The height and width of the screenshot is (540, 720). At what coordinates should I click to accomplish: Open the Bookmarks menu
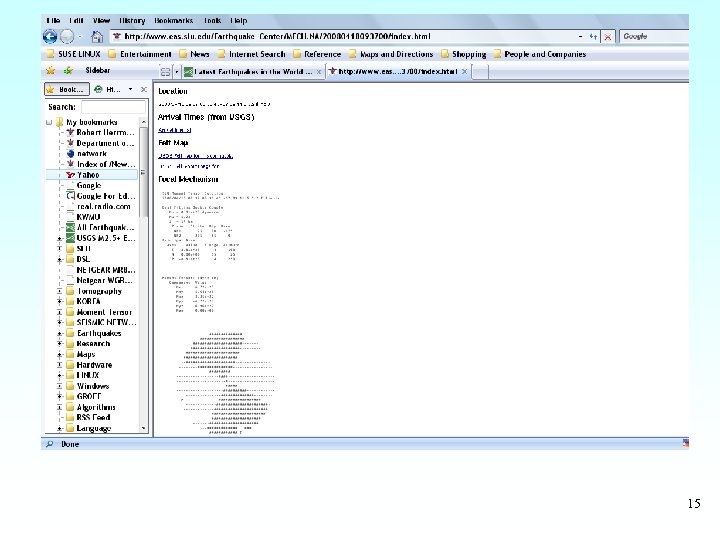tap(173, 20)
